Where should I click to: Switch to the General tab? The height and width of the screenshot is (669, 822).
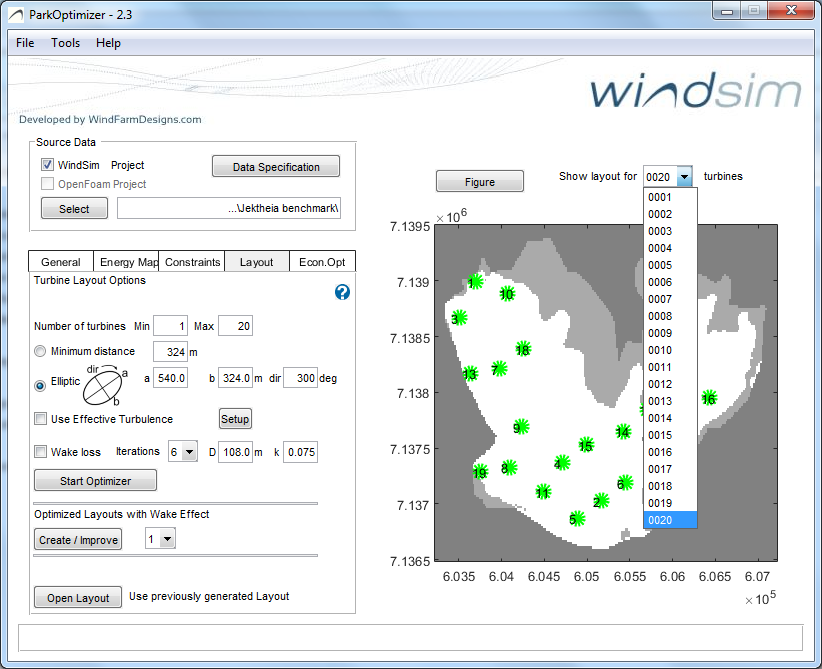click(61, 262)
